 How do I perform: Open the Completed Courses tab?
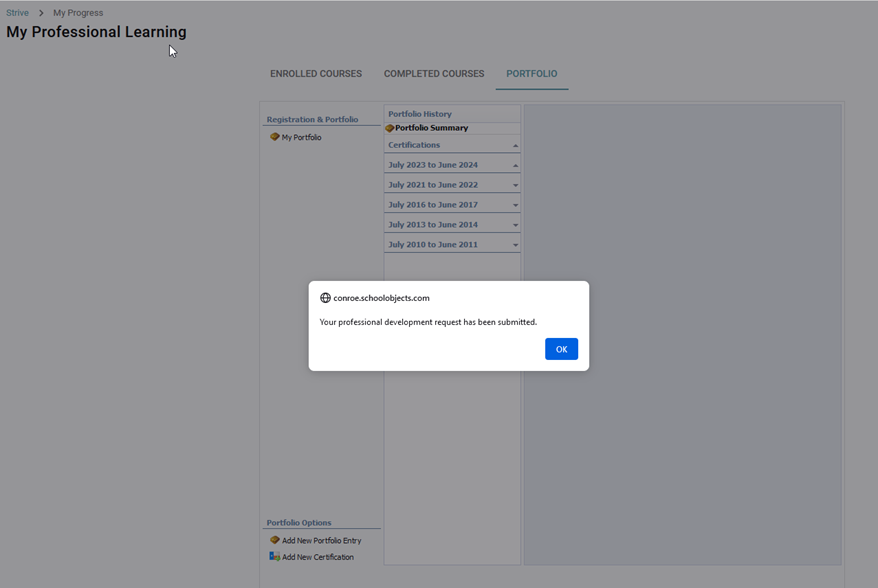[434, 74]
